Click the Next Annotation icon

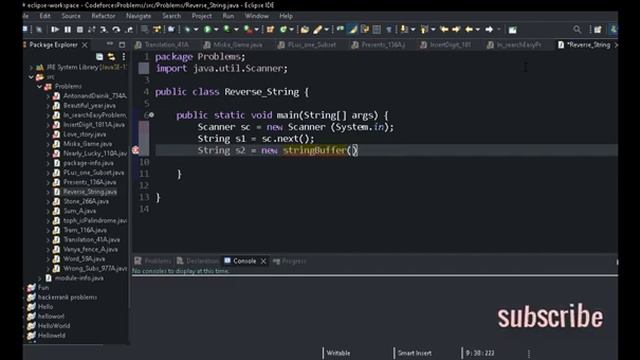coord(403,29)
